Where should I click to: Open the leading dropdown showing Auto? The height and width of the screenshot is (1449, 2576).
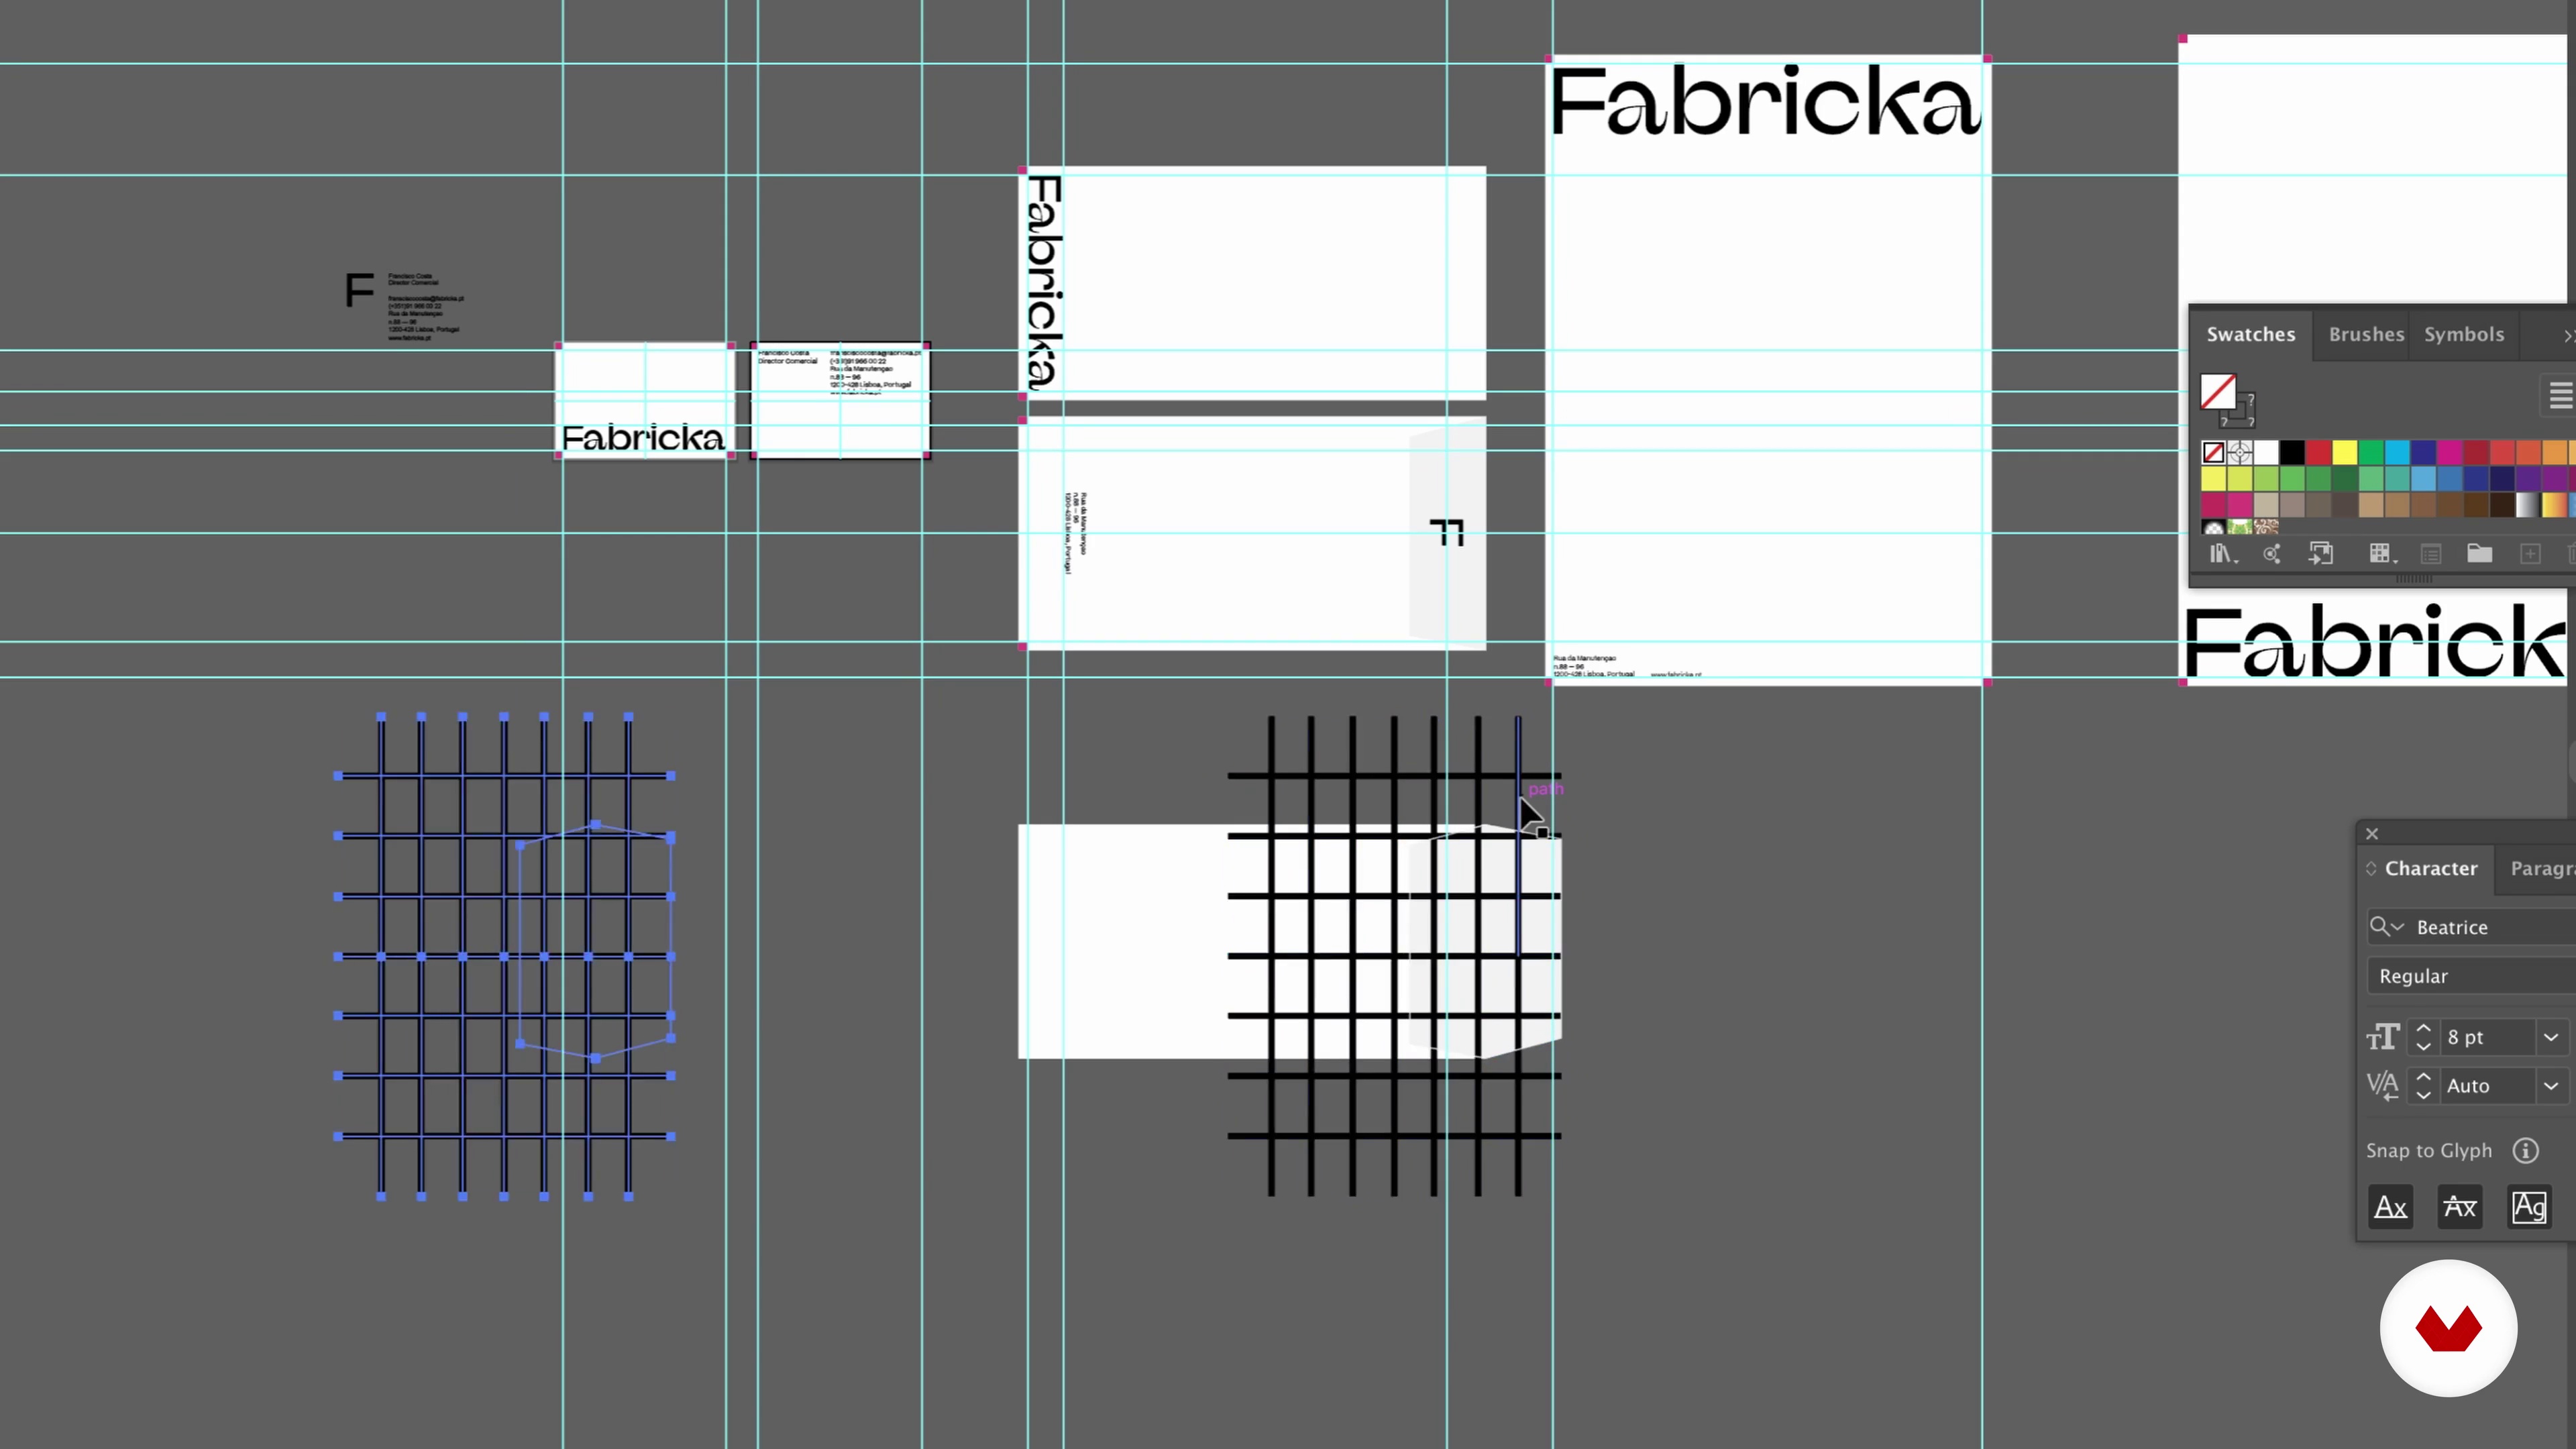pyautogui.click(x=2551, y=1085)
